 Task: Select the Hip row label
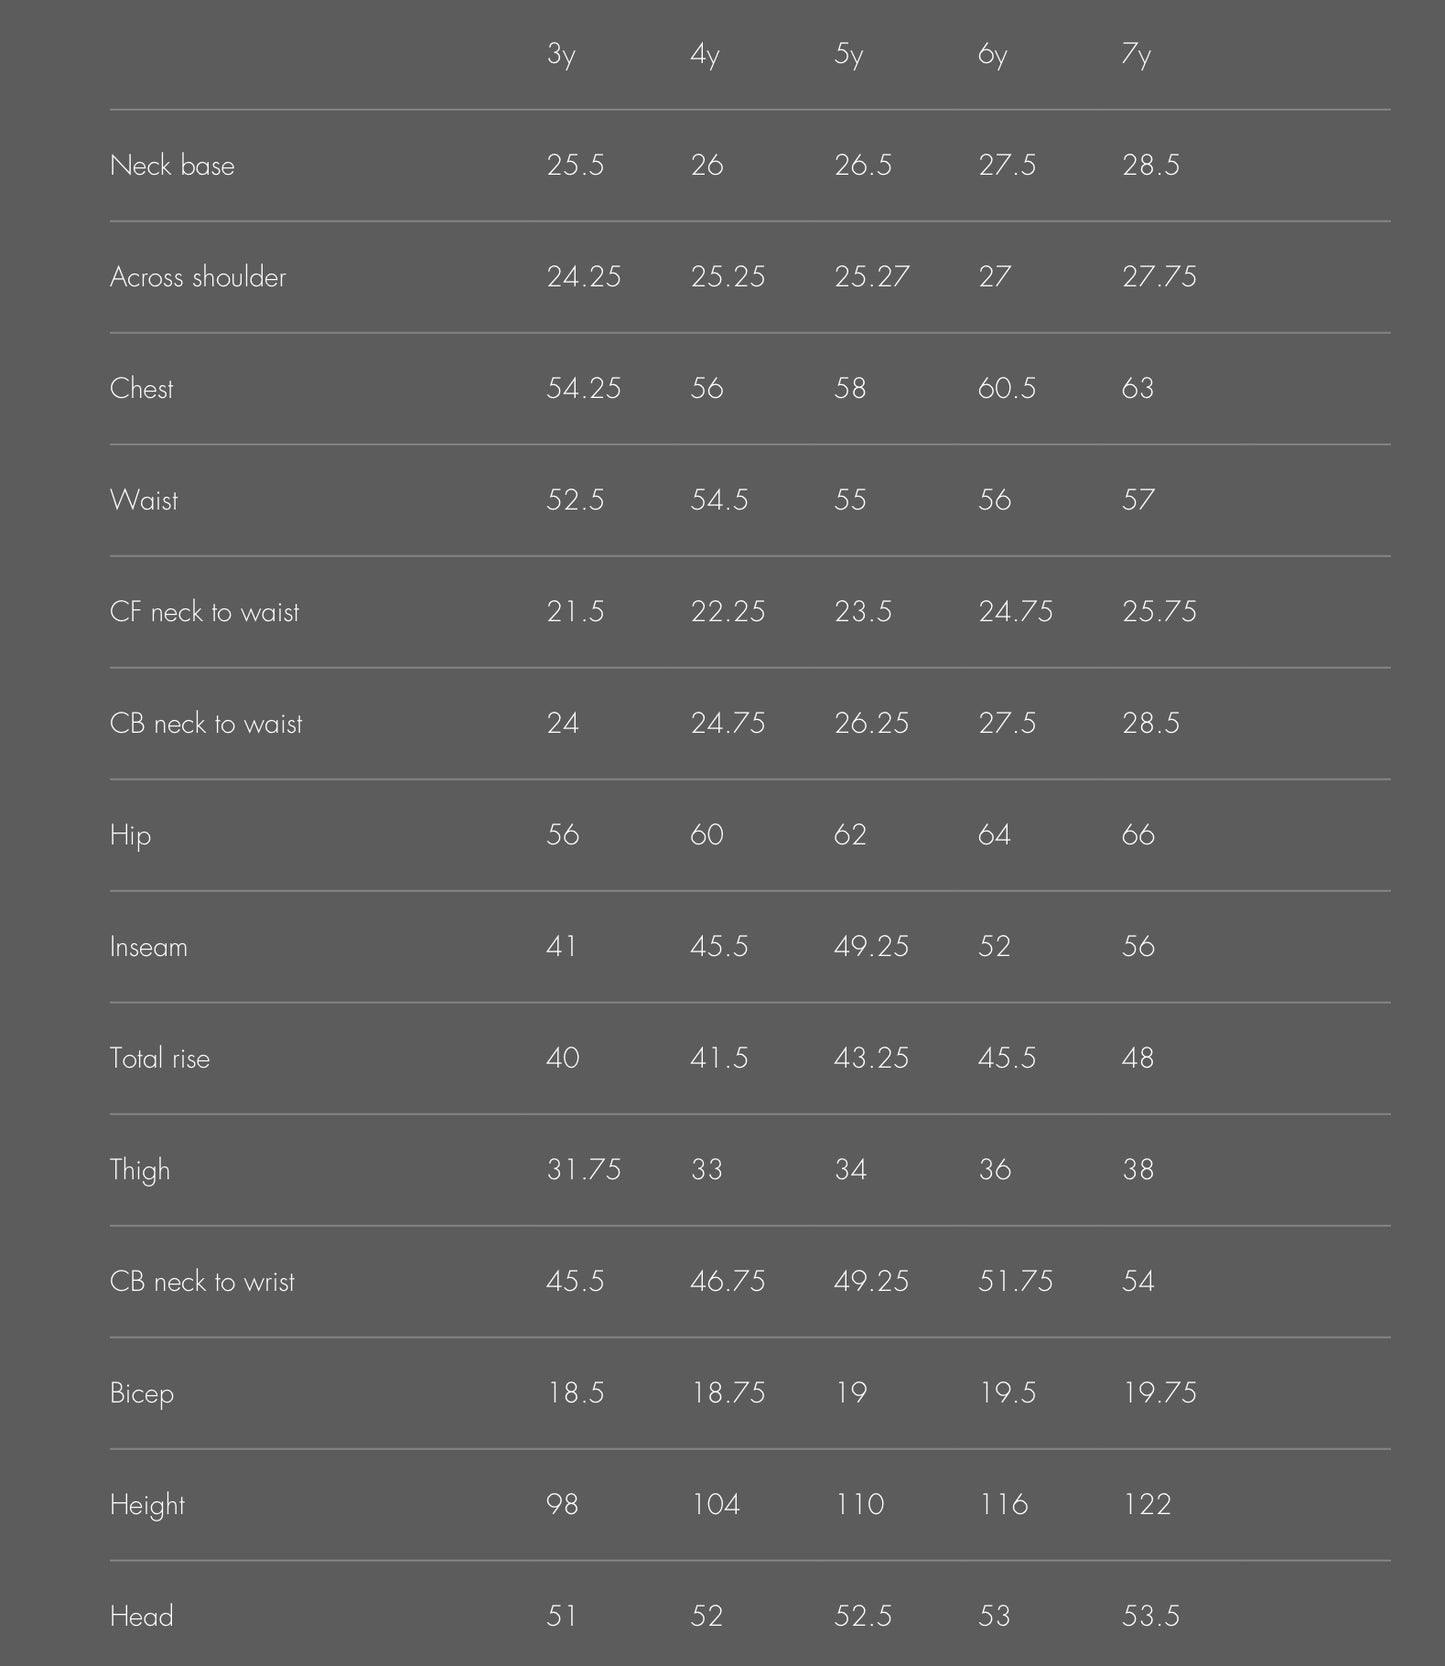click(130, 836)
